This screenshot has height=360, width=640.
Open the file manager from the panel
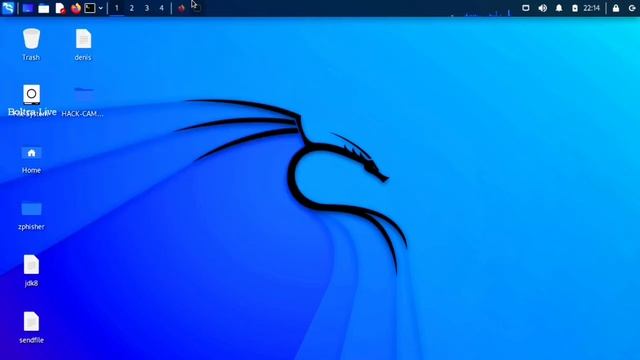[x=44, y=8]
